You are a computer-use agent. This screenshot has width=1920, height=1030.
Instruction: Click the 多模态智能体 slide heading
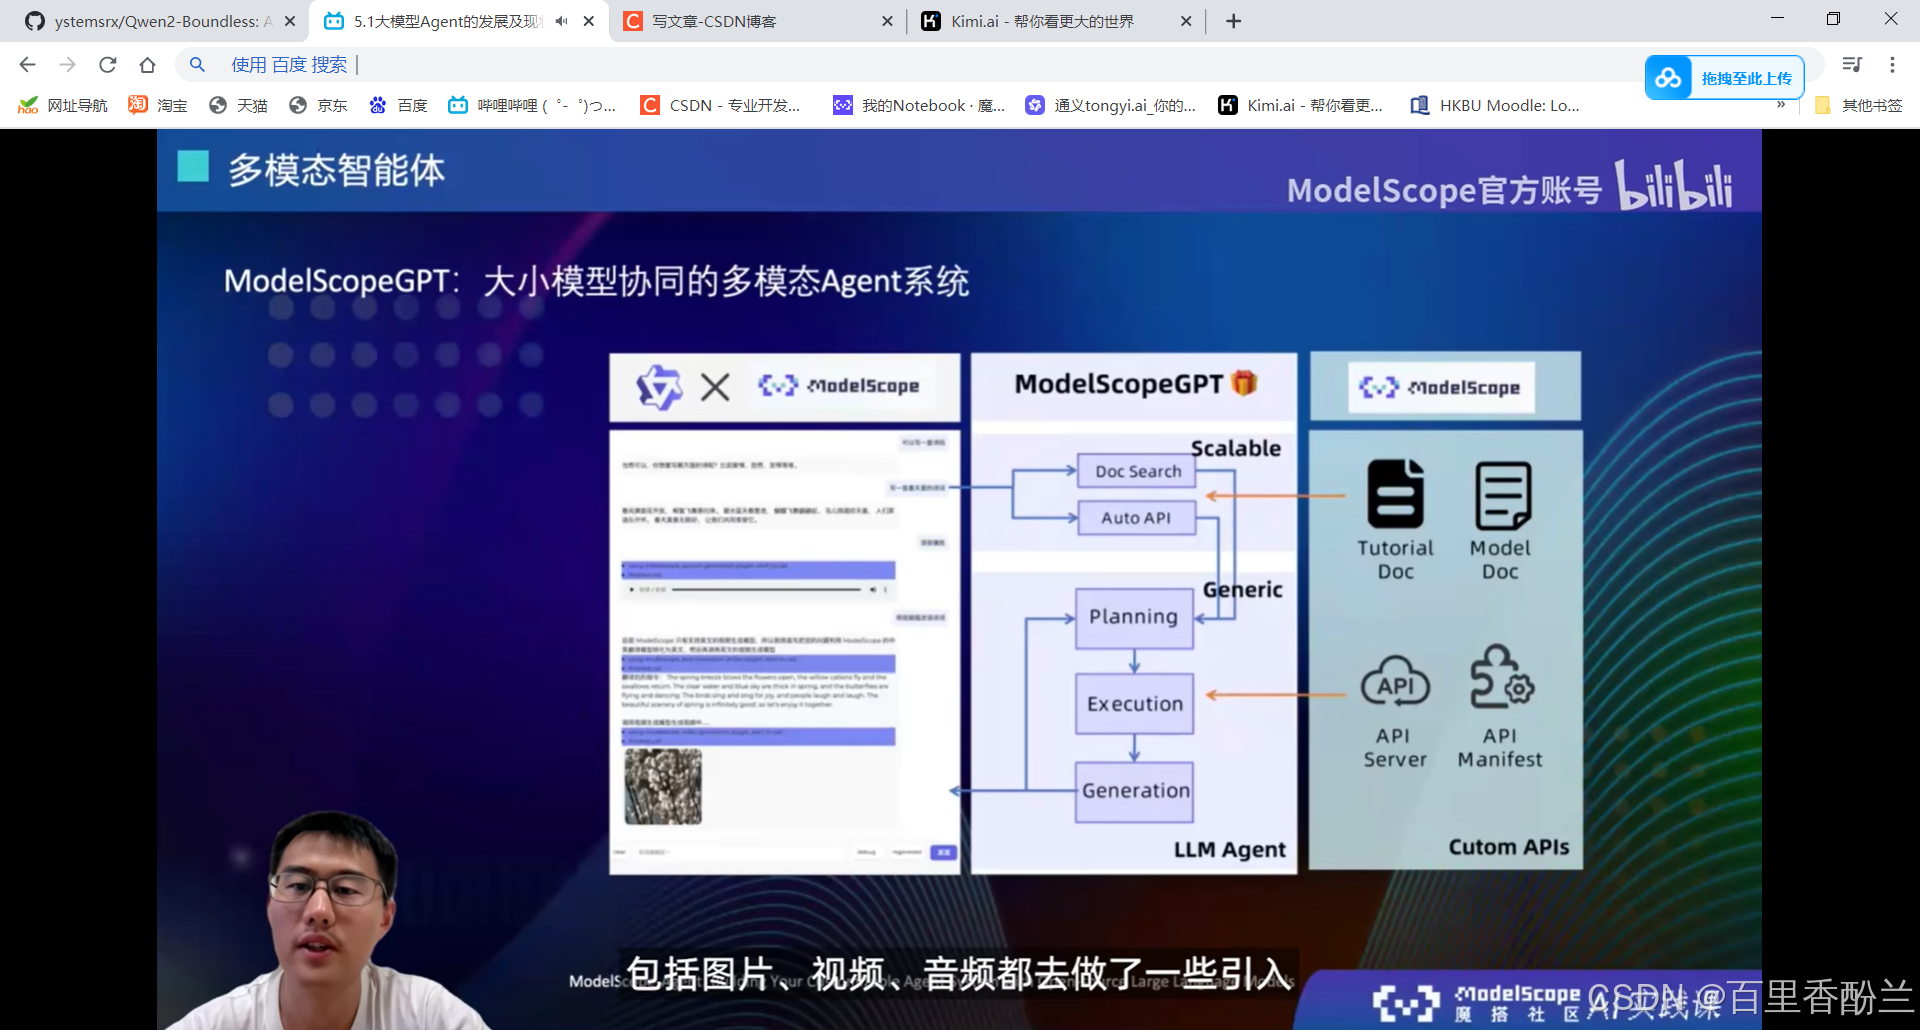click(336, 170)
